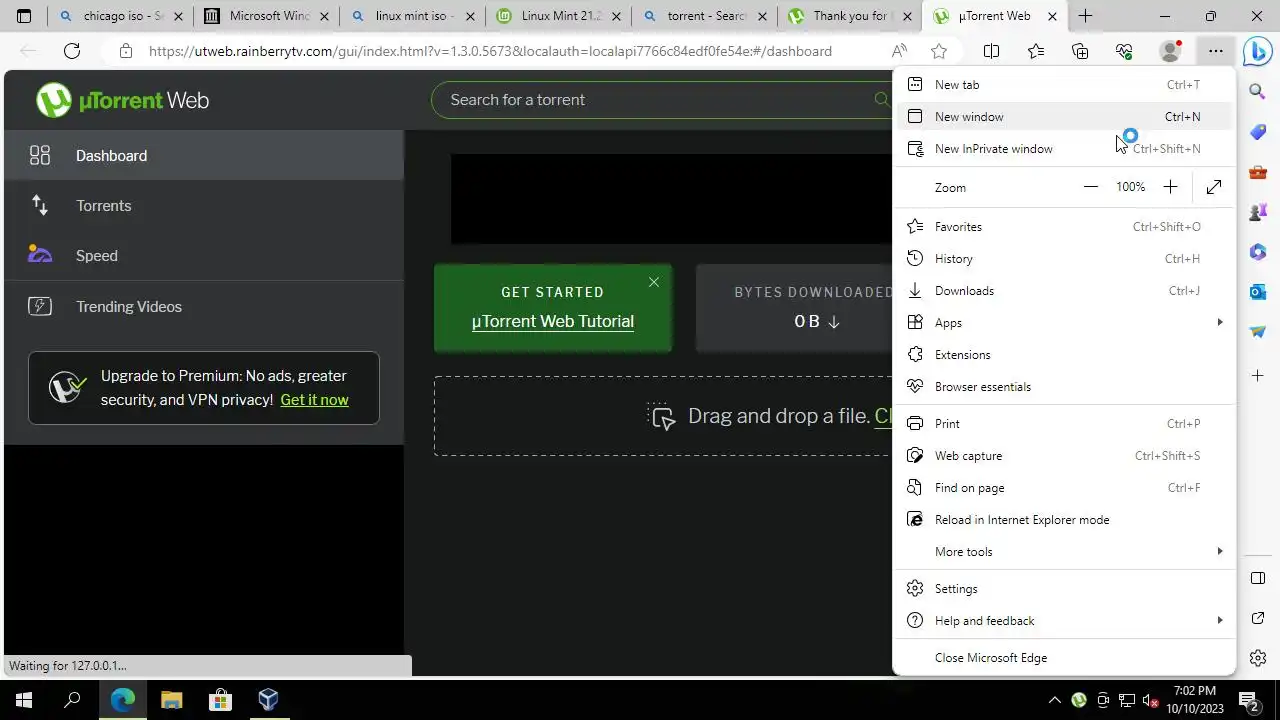The width and height of the screenshot is (1280, 720).
Task: Open Edge sidebar settings gear
Action: click(1258, 658)
